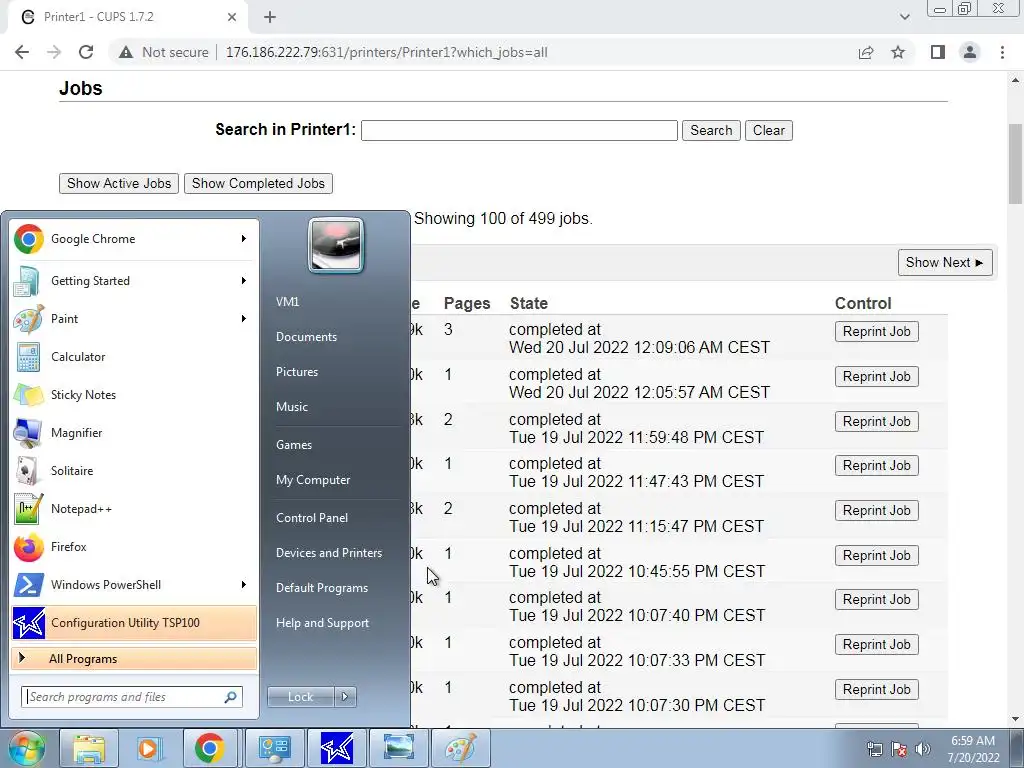Share this page icon in address bar

866,52
